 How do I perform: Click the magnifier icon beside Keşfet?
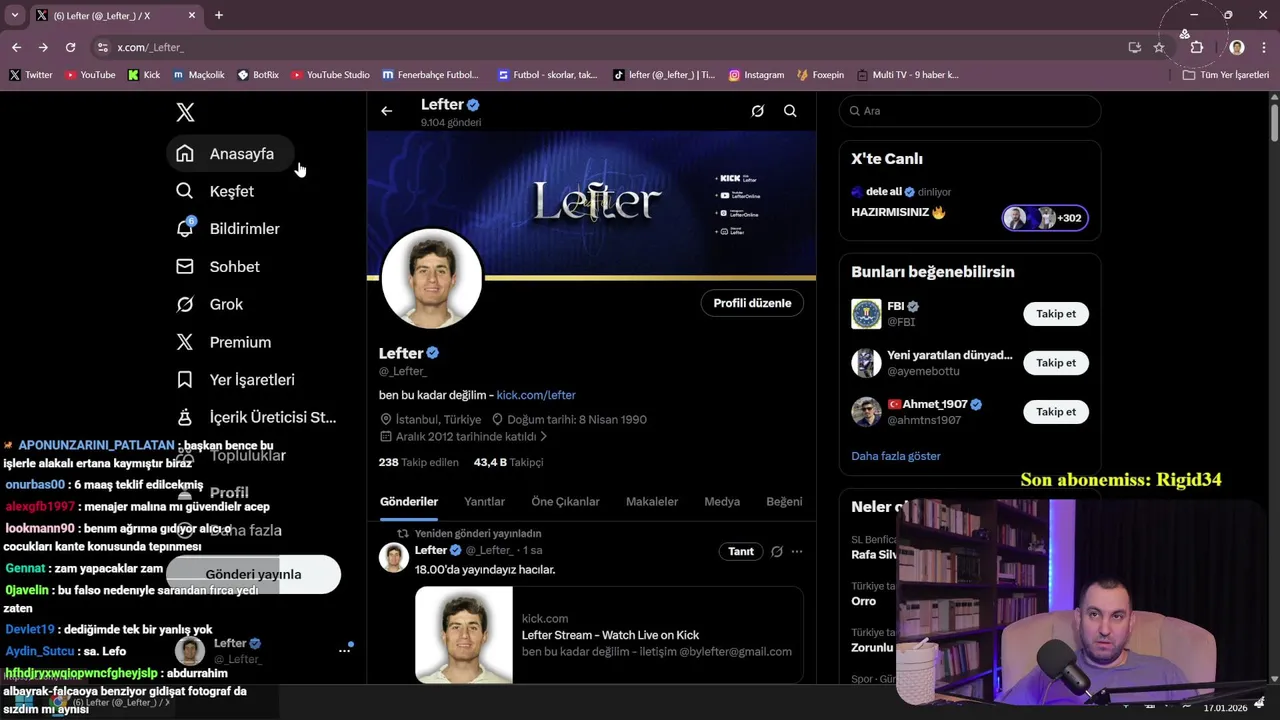(185, 191)
